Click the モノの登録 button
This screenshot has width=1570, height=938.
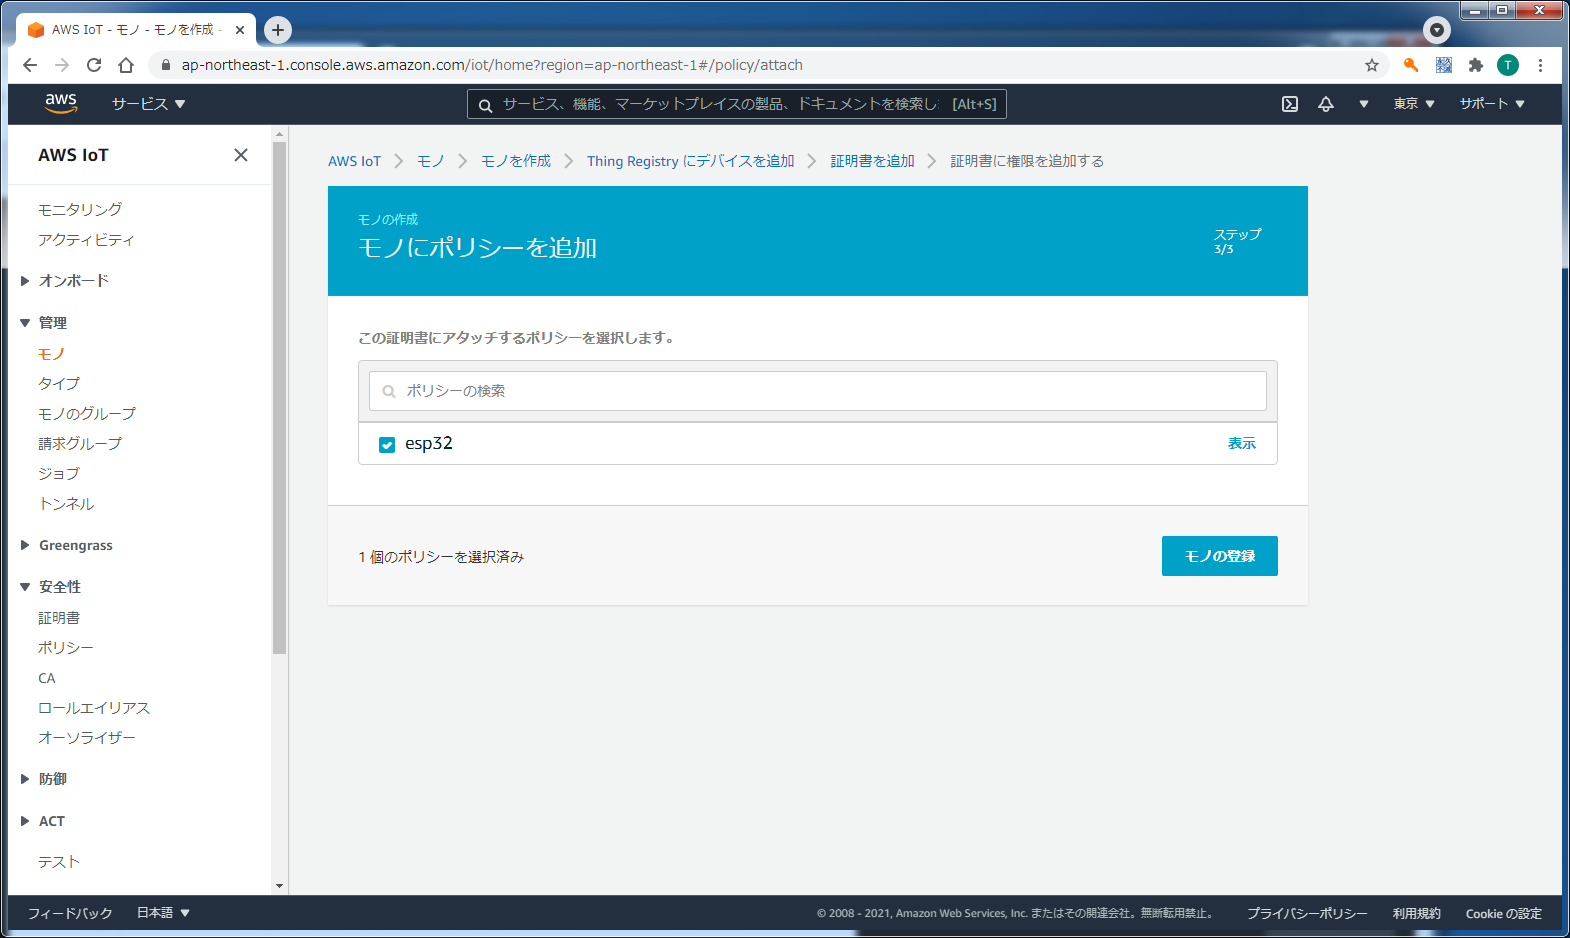[1220, 556]
